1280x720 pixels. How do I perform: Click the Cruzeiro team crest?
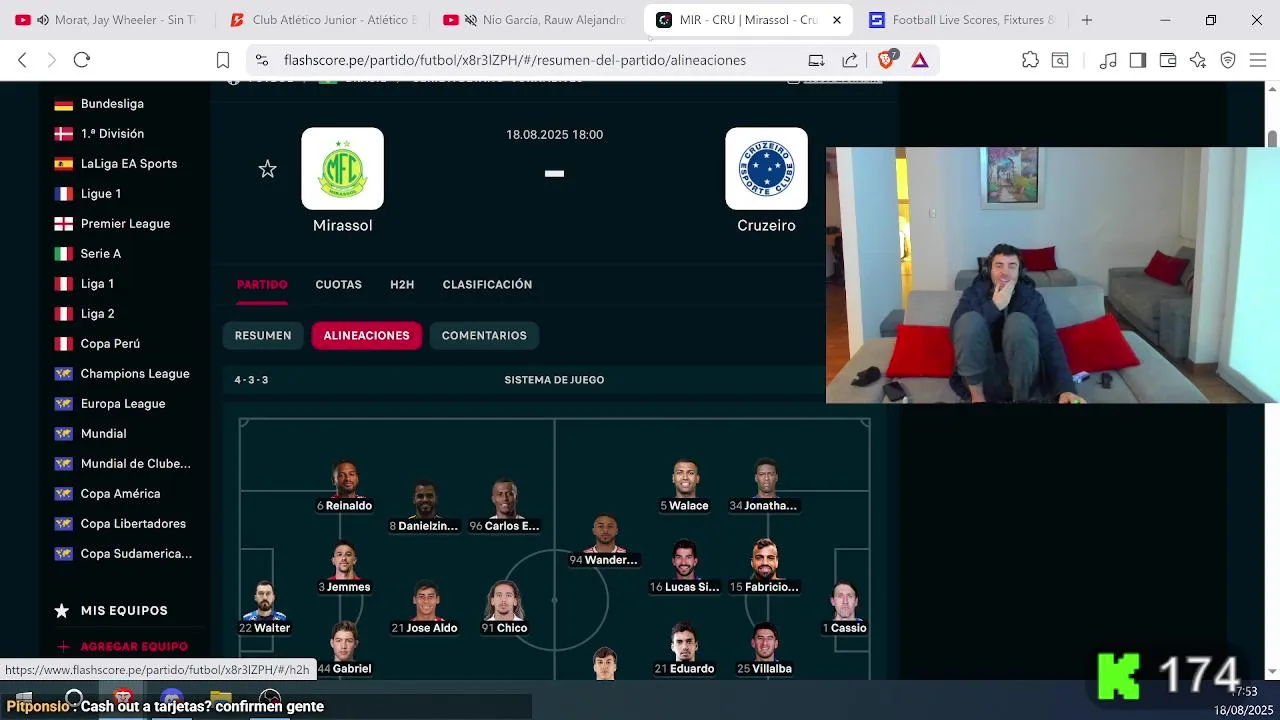point(767,168)
